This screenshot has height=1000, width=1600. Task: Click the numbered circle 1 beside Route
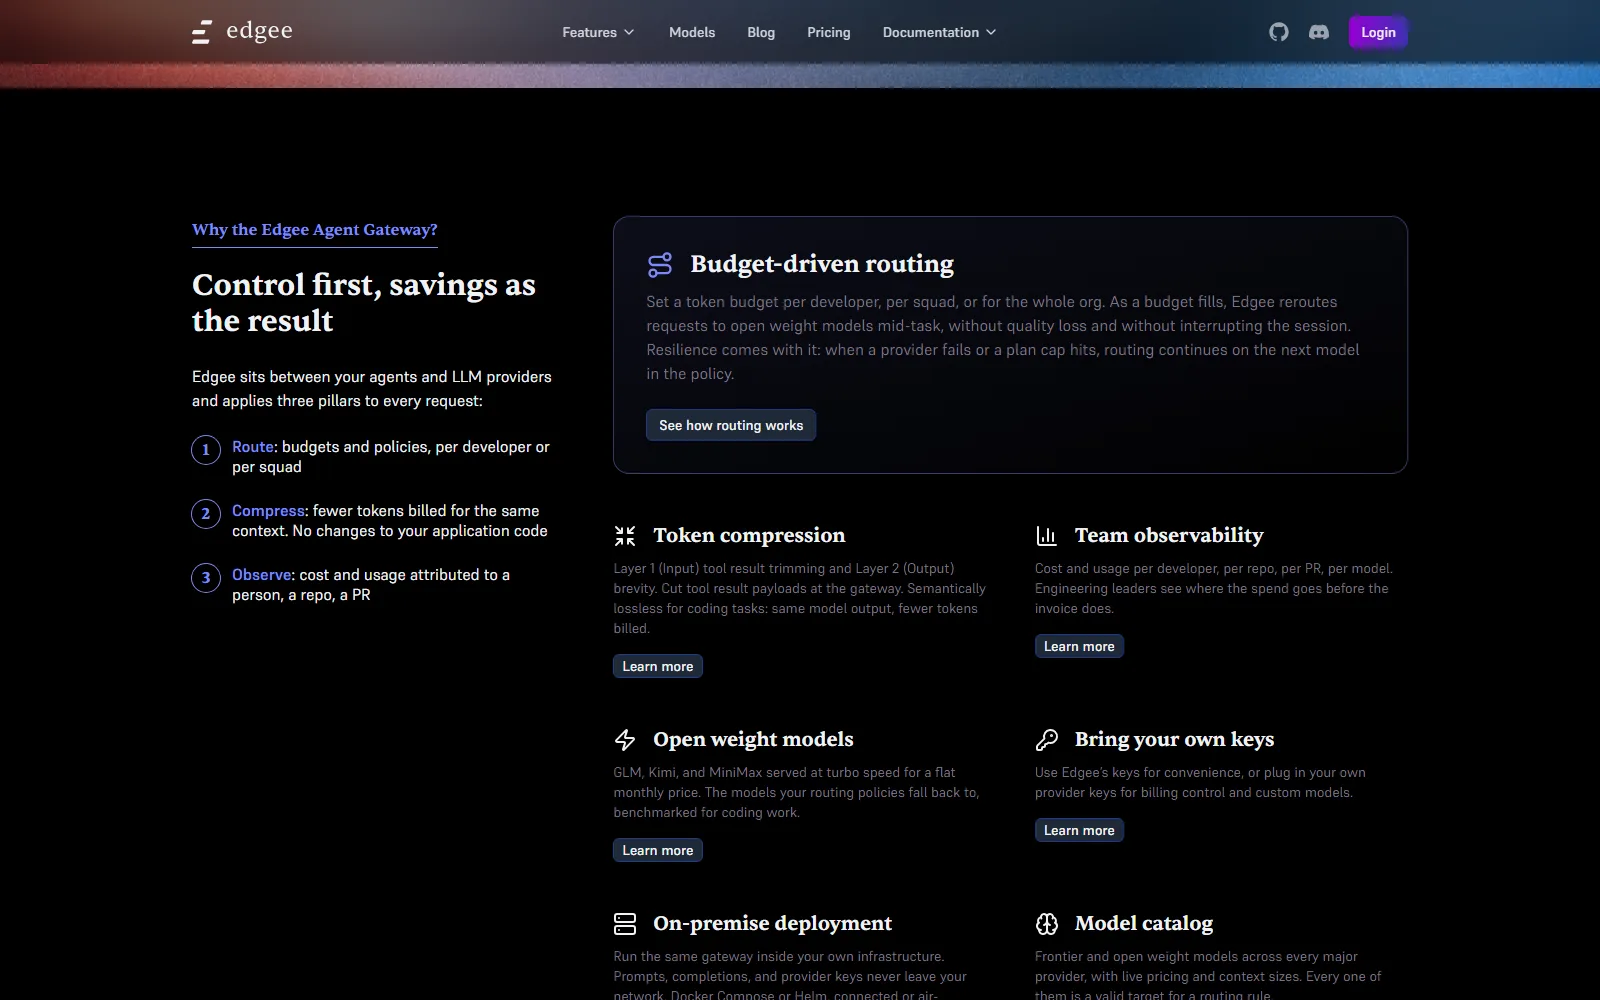click(x=206, y=450)
